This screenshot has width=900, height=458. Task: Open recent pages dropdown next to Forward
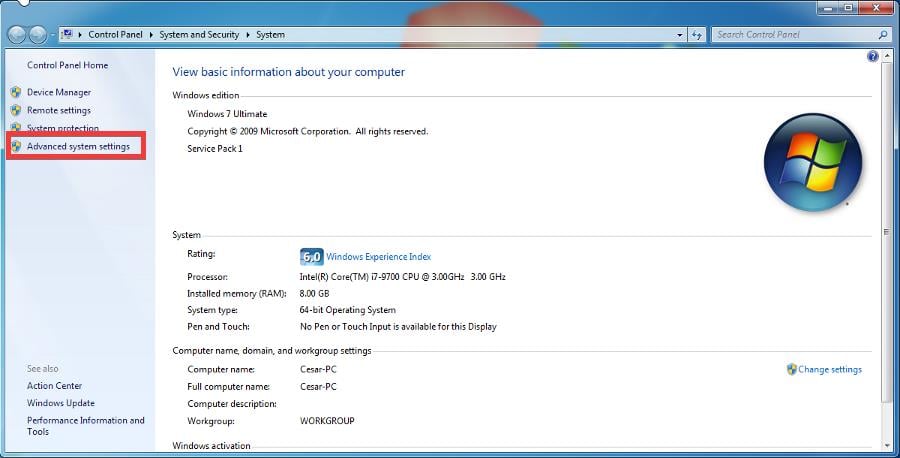52,35
